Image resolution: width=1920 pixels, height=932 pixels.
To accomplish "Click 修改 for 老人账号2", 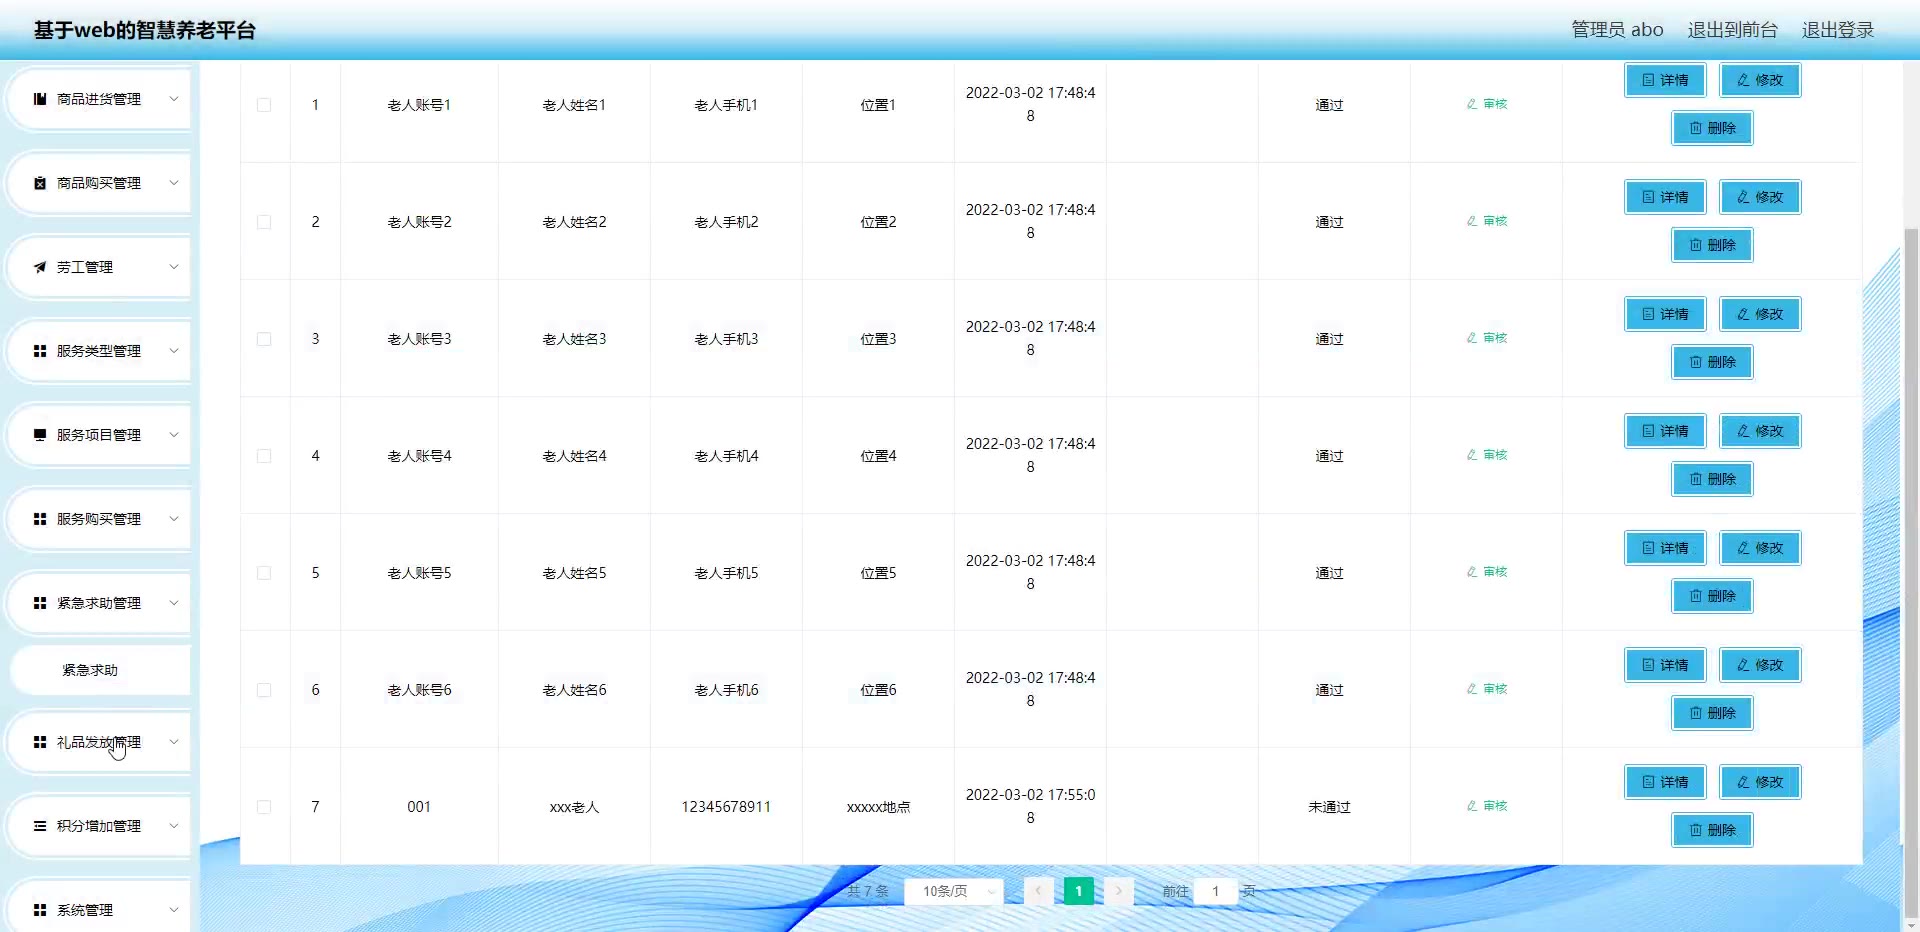I will (1760, 197).
